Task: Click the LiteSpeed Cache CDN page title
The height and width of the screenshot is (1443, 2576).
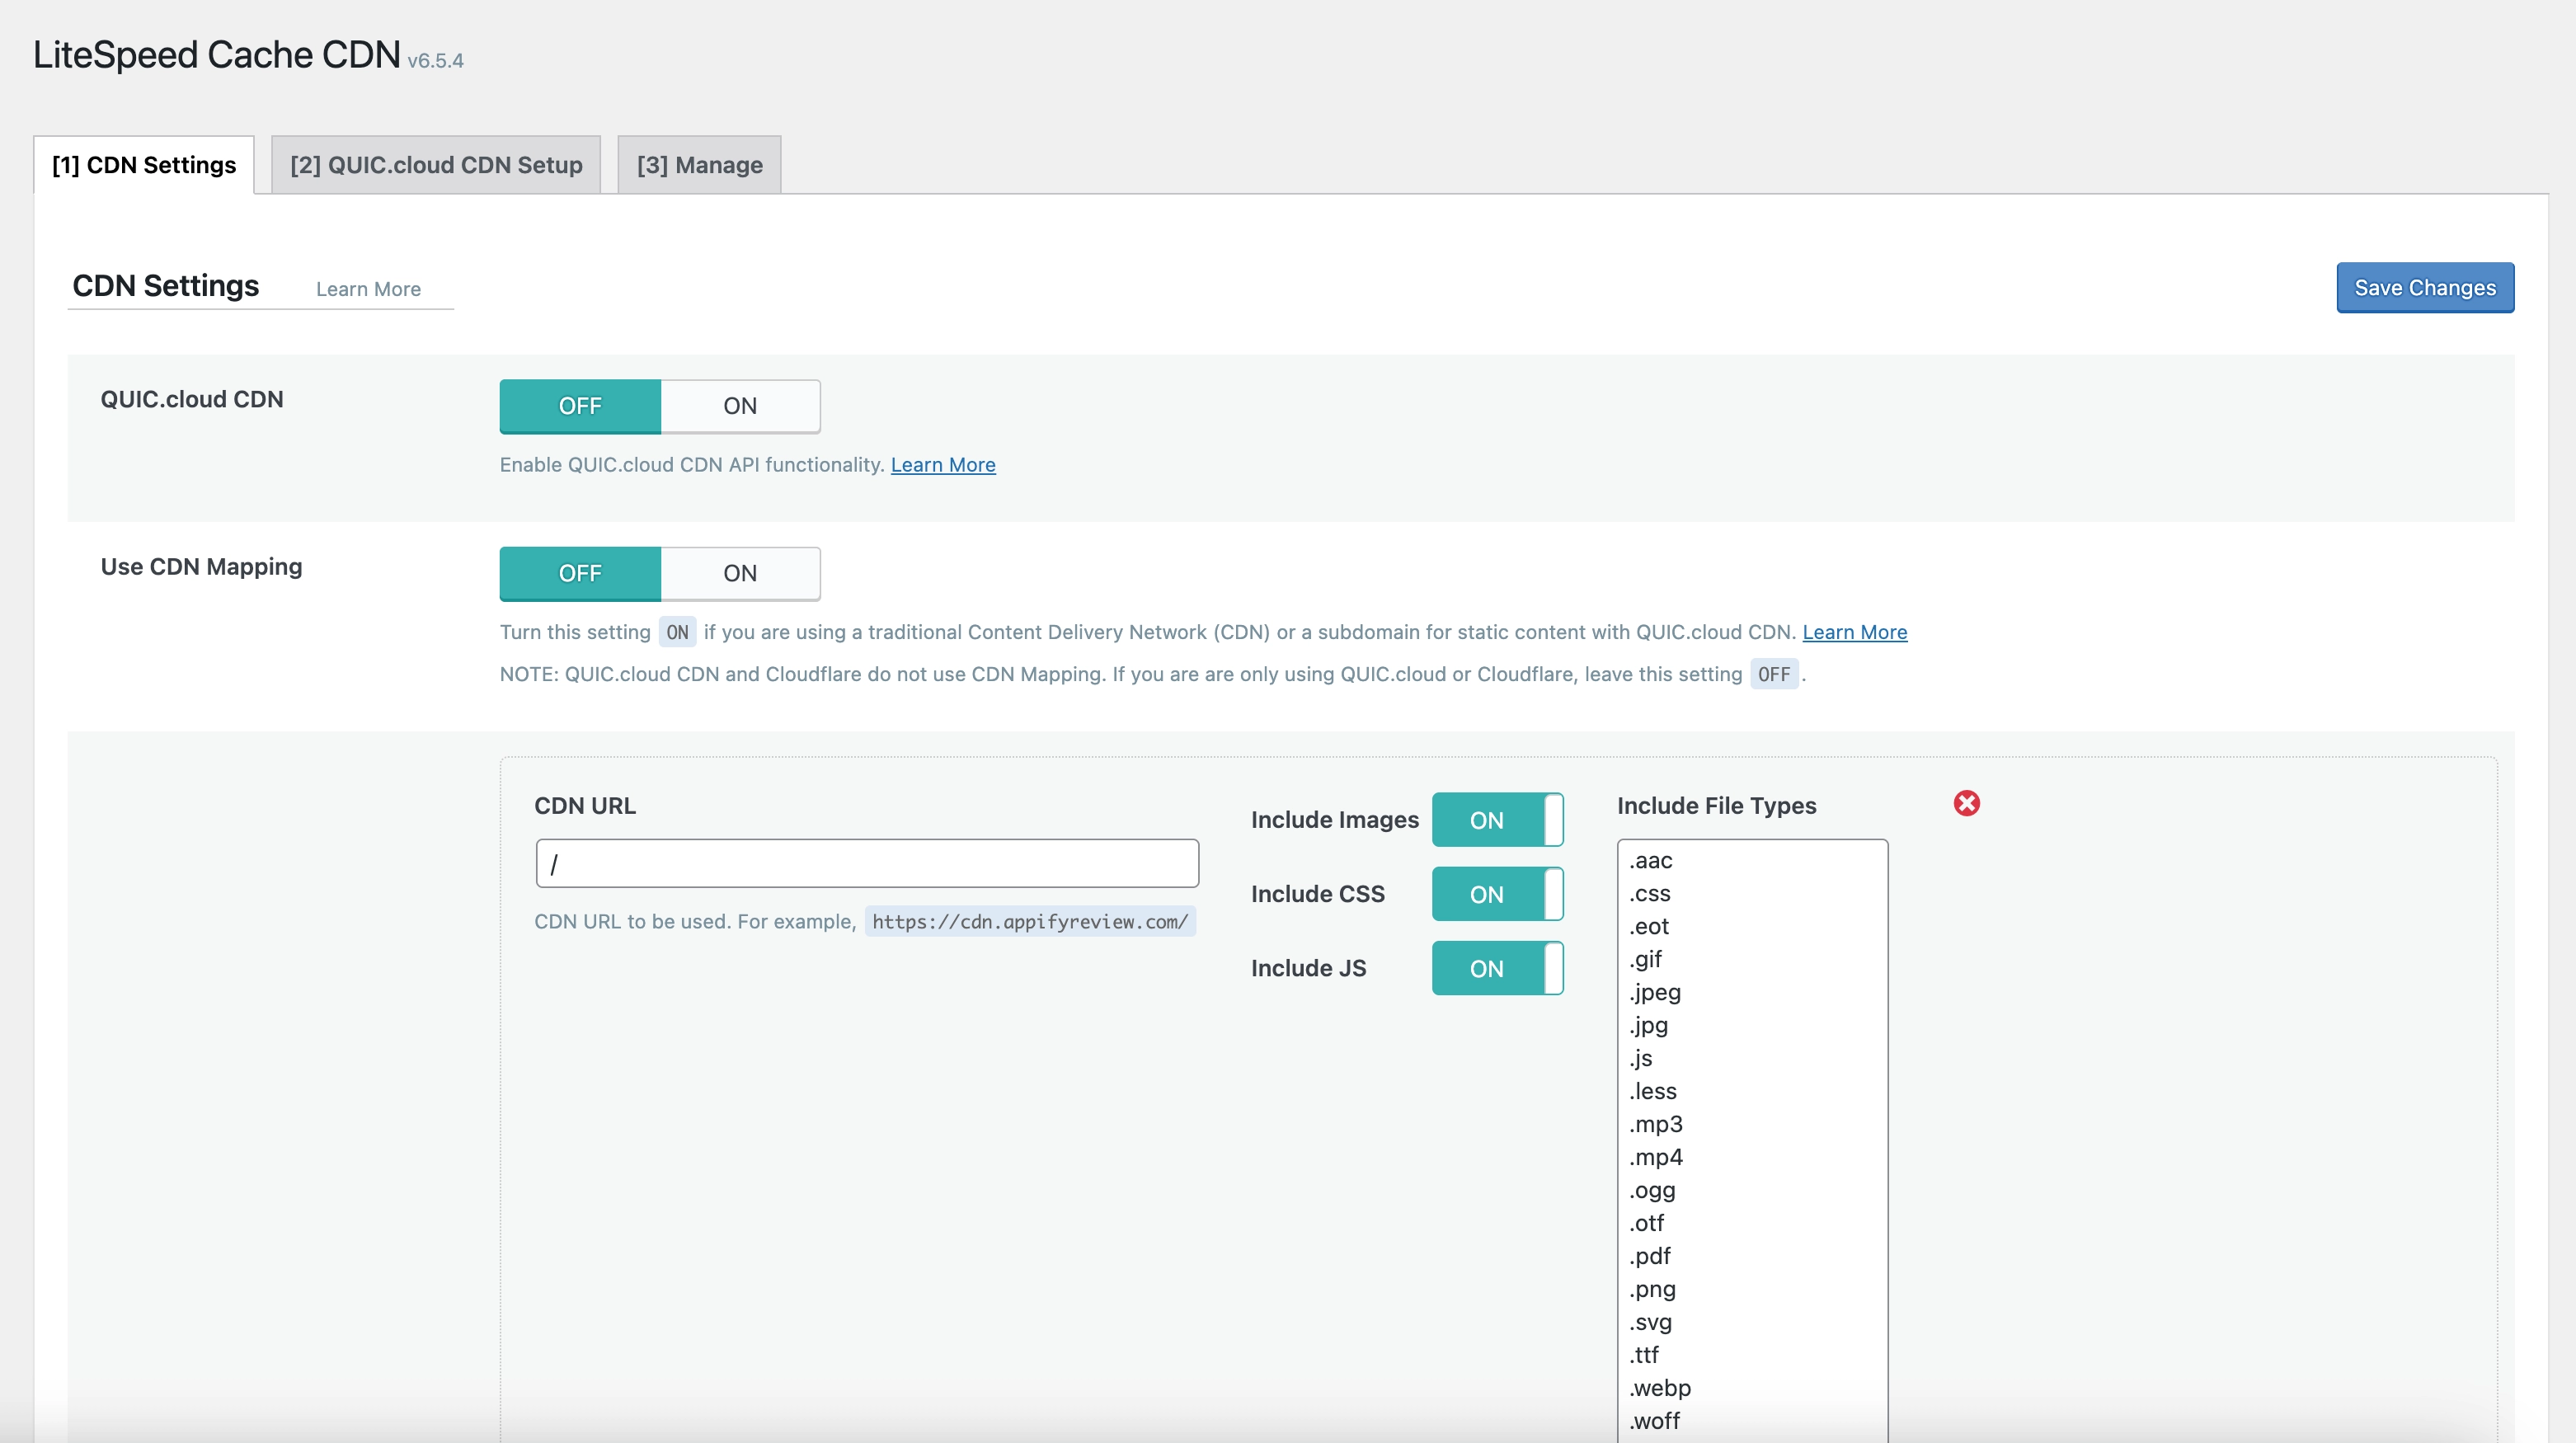Action: [x=217, y=55]
